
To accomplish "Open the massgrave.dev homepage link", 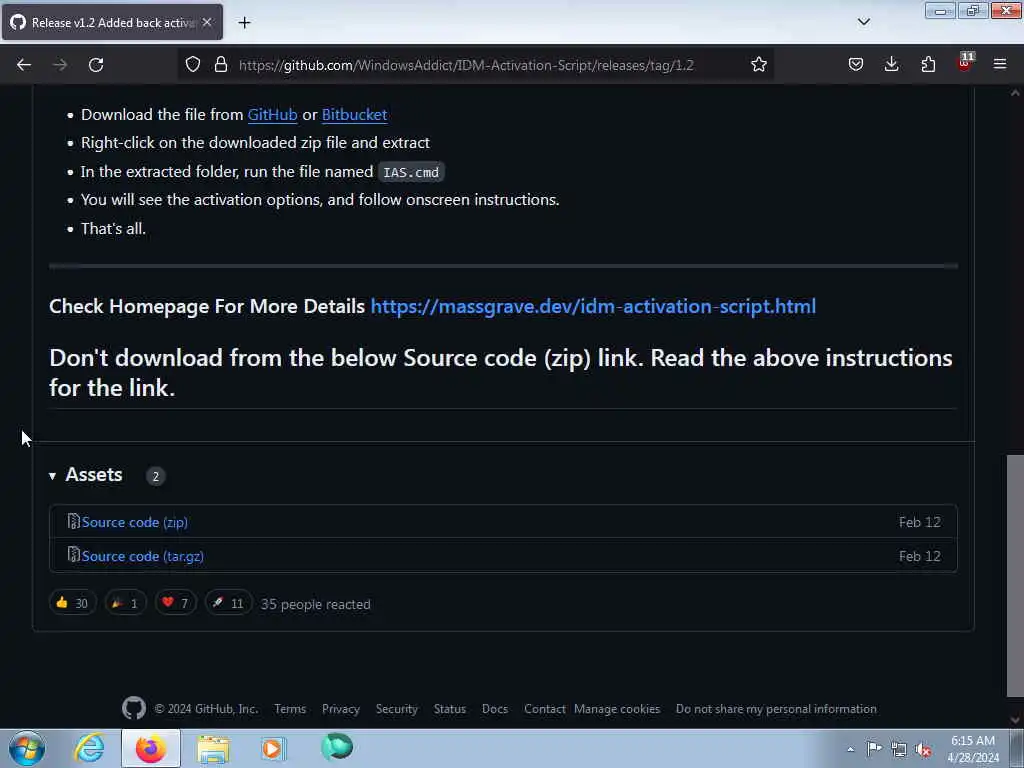I will [593, 306].
